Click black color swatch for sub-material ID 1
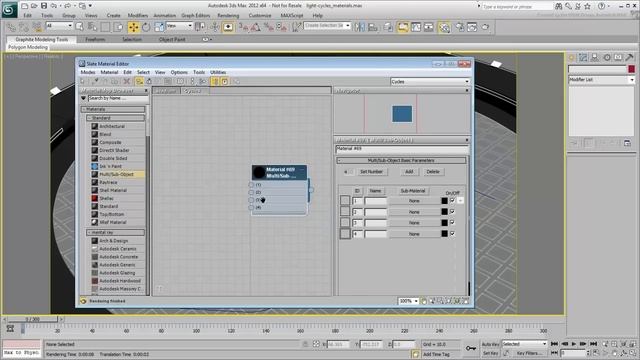The height and width of the screenshot is (360, 640). (444, 200)
